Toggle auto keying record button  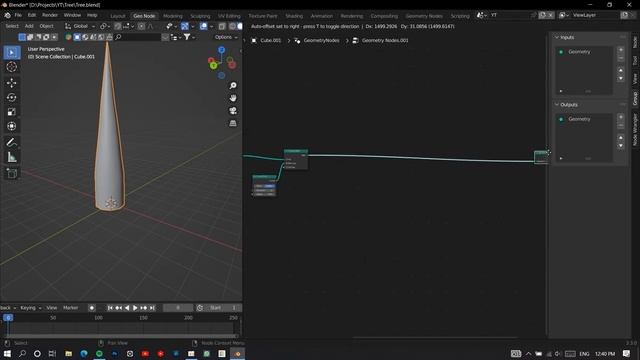click(x=92, y=308)
